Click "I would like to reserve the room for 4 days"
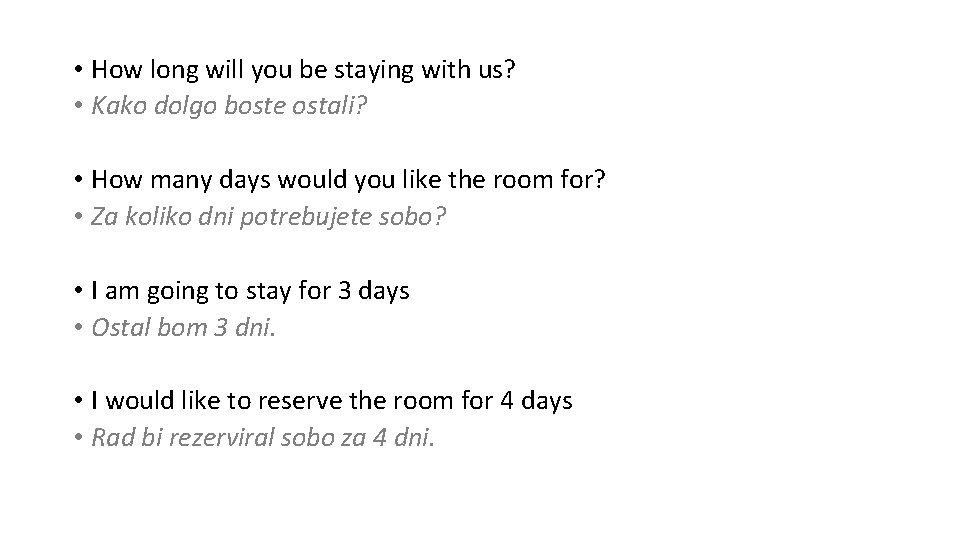Viewport: 960px width, 540px height. 331,401
